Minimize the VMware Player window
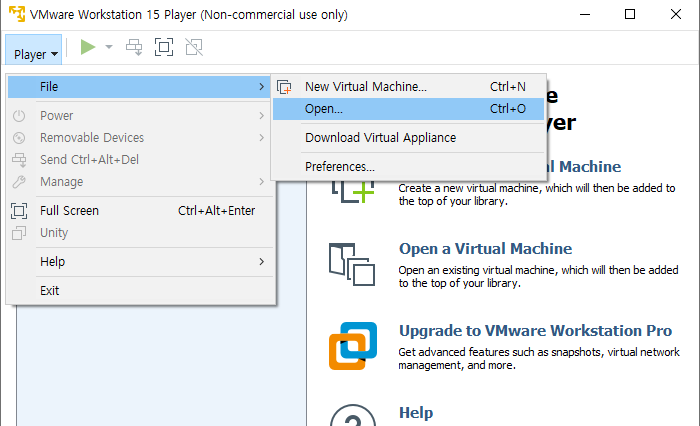The height and width of the screenshot is (426, 700). tap(585, 14)
